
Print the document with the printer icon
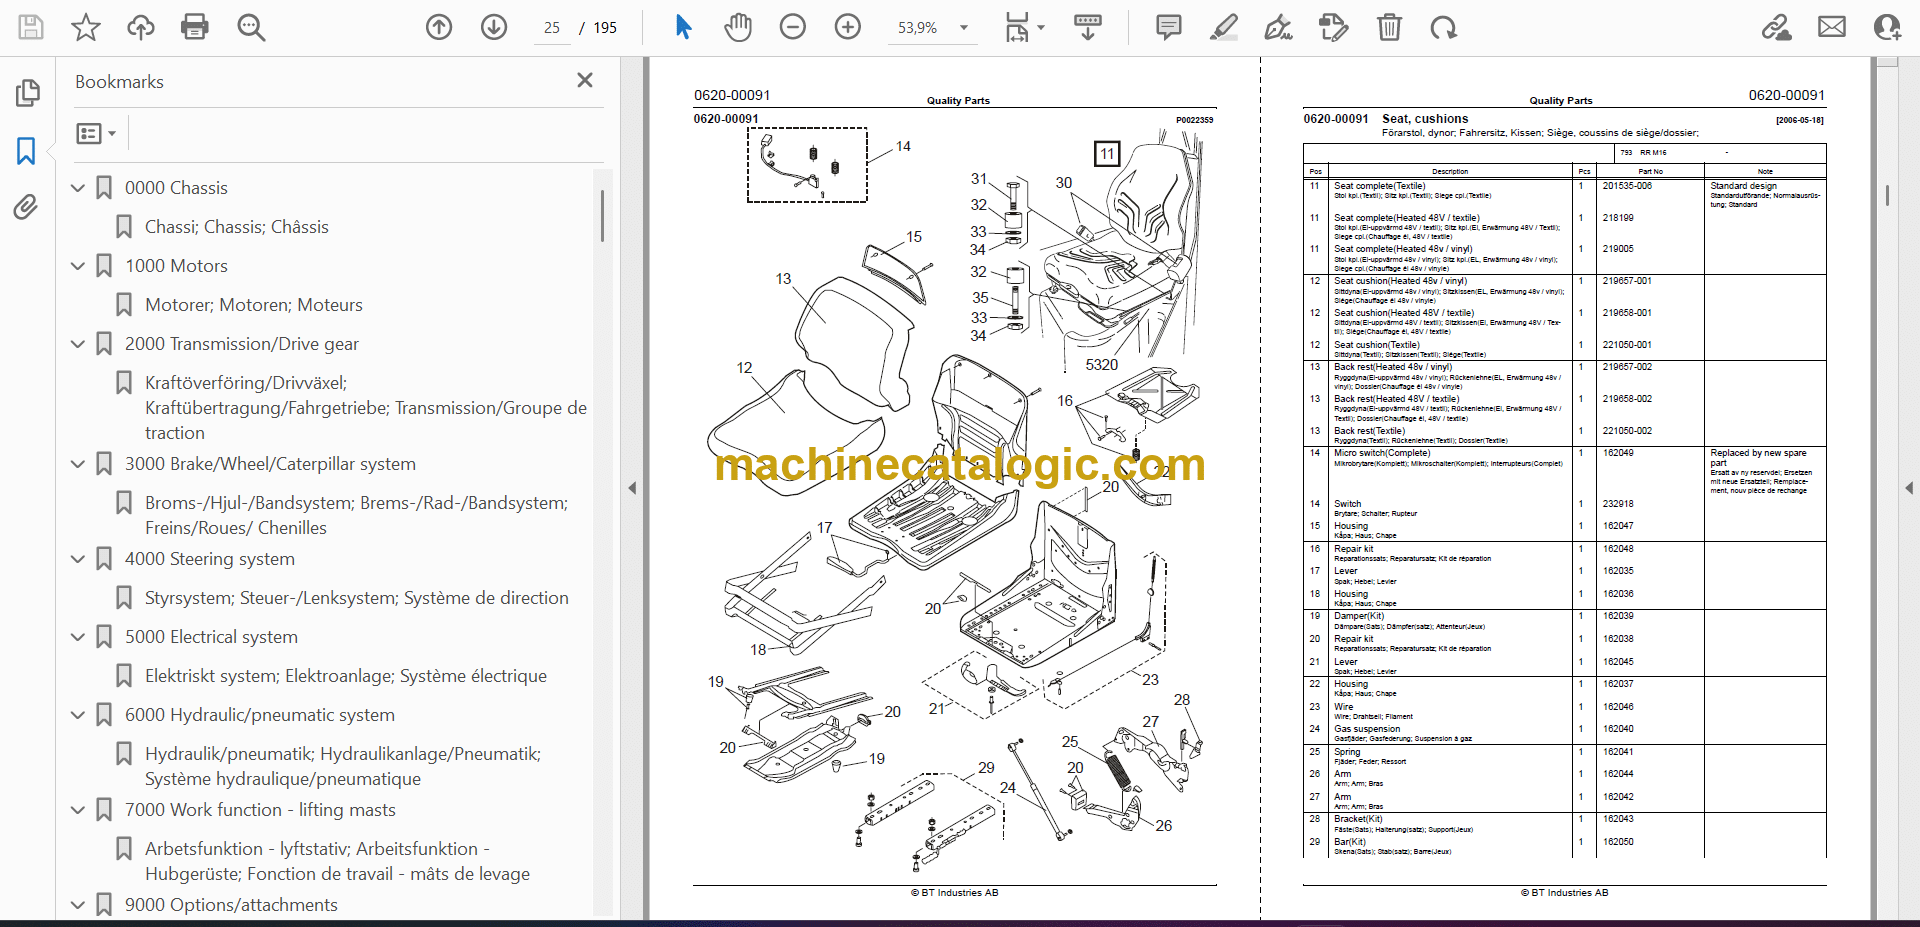(195, 27)
